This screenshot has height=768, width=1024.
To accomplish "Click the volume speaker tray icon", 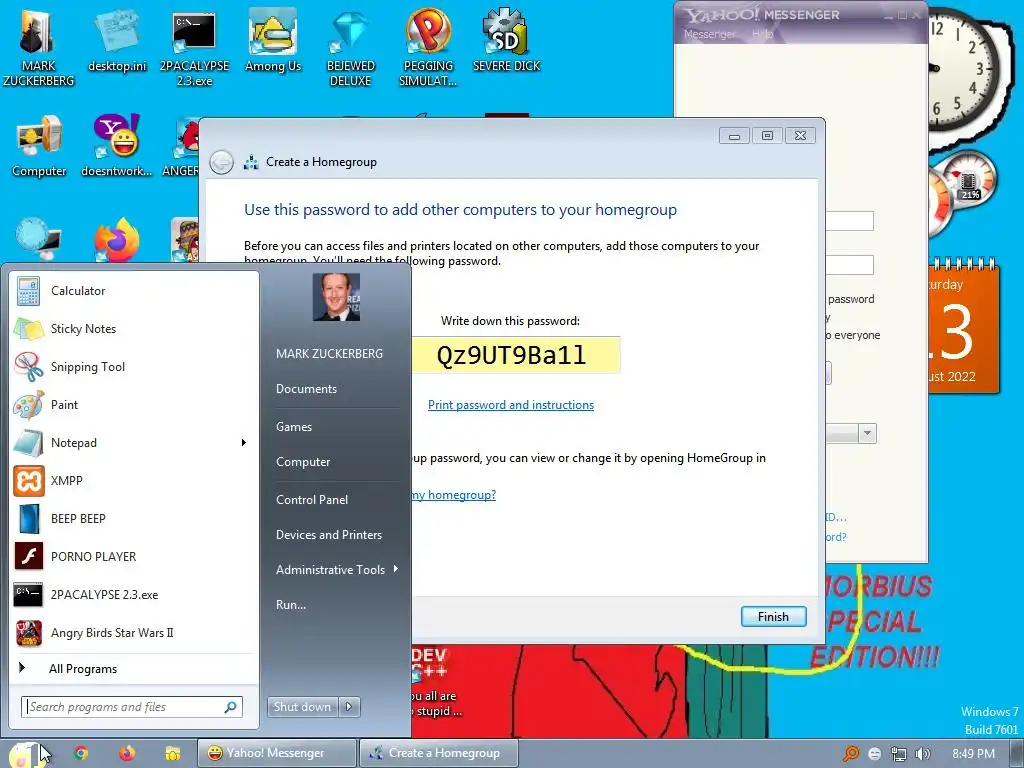I will click(923, 754).
